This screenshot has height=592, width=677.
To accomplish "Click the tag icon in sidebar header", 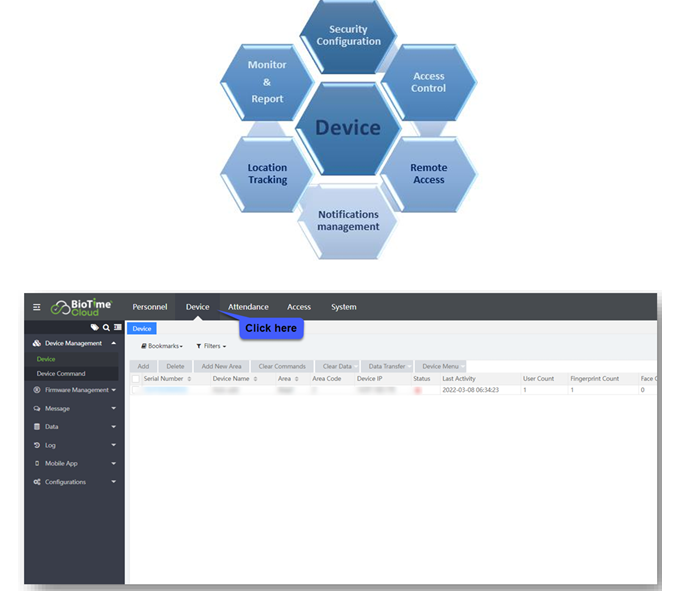I will (x=95, y=327).
